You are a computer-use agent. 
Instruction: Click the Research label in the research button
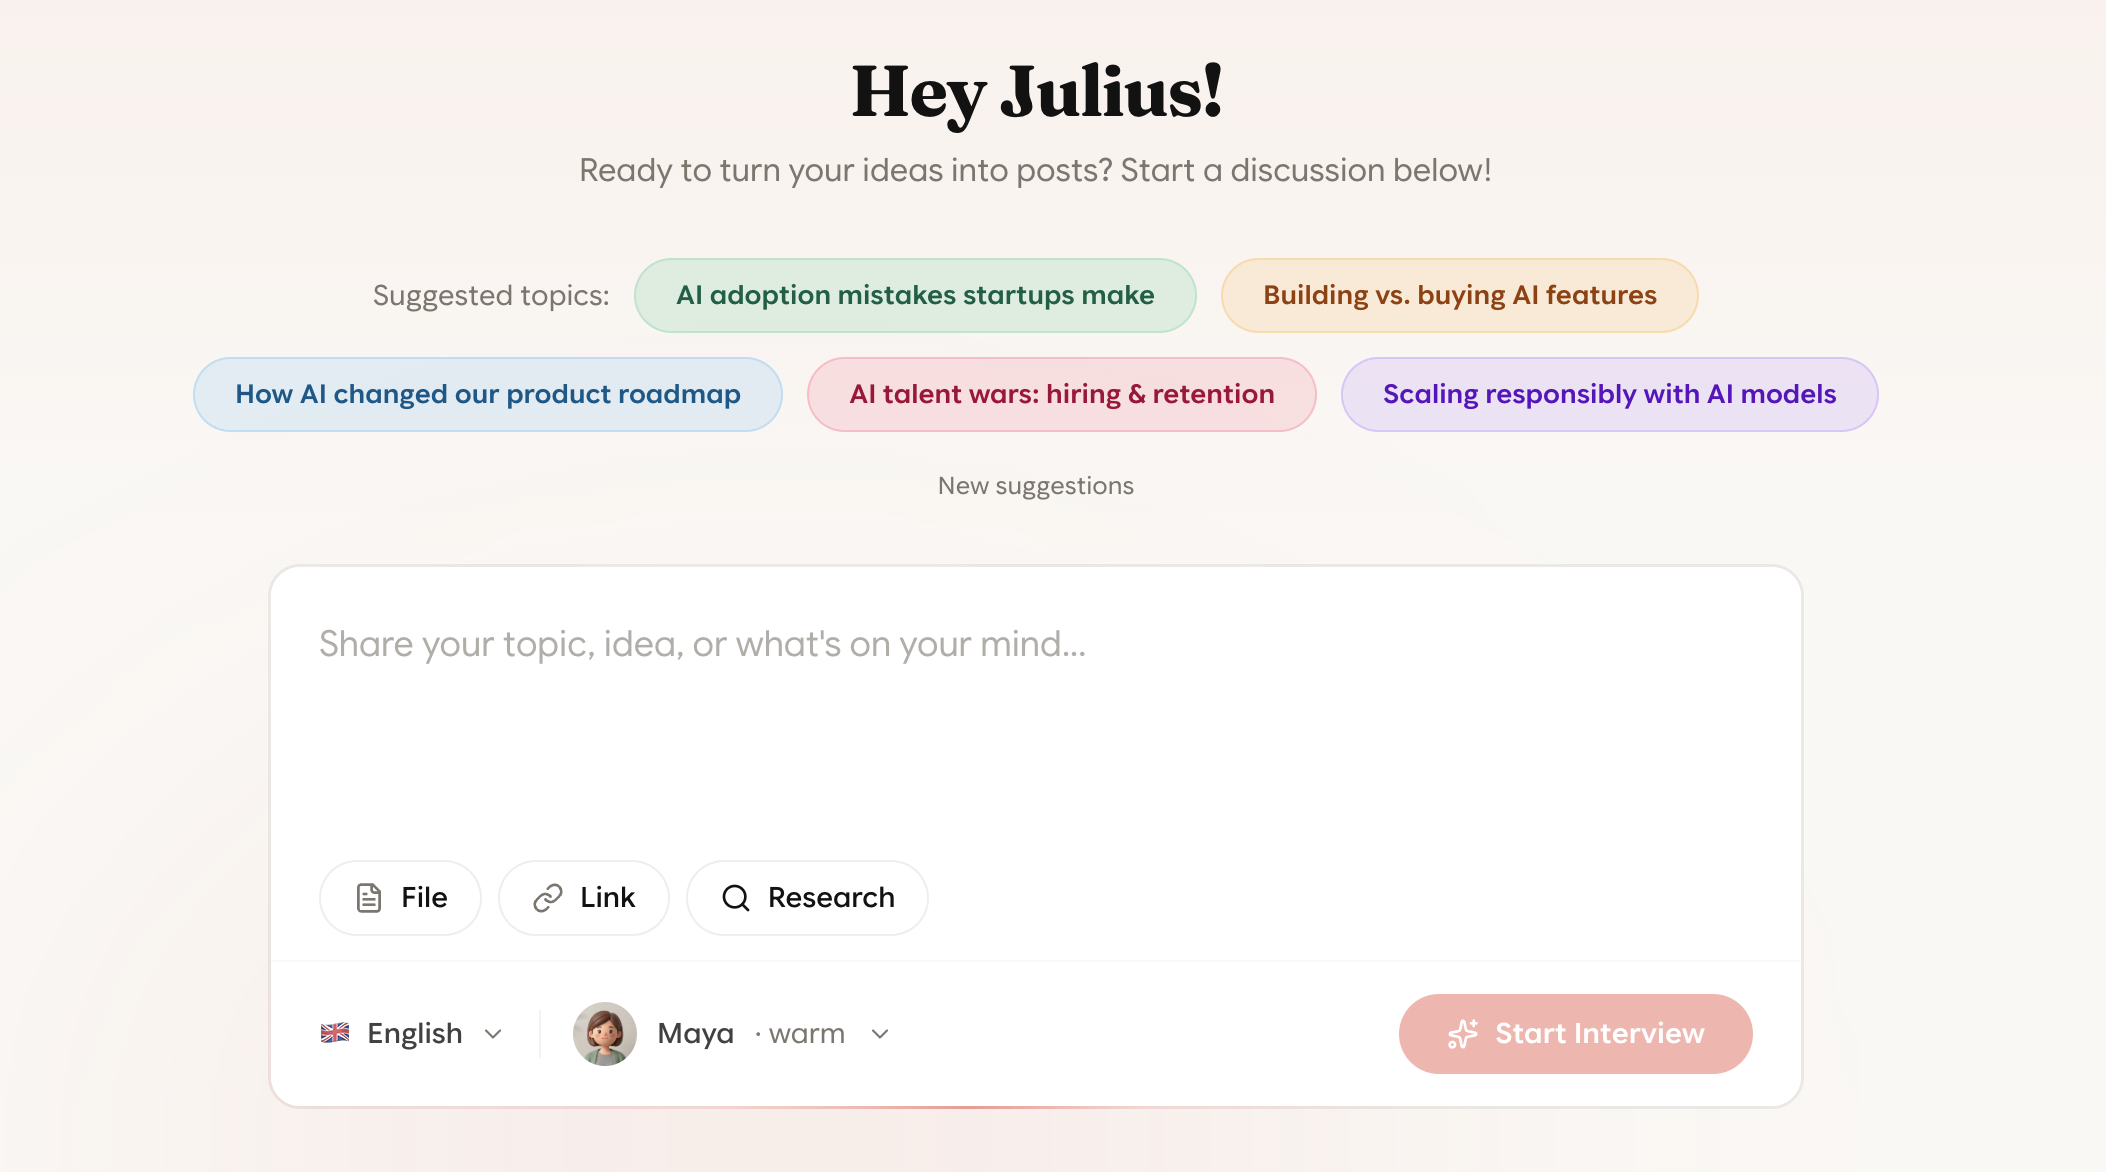831,898
